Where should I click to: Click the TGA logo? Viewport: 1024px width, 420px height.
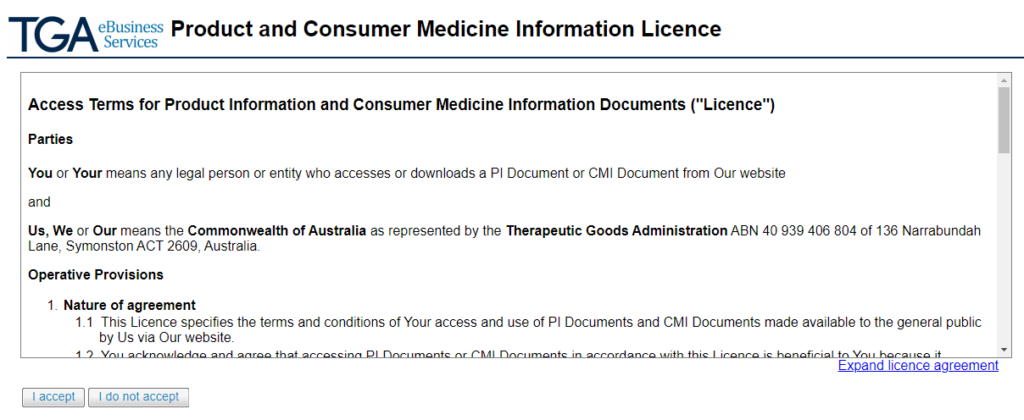[x=50, y=34]
